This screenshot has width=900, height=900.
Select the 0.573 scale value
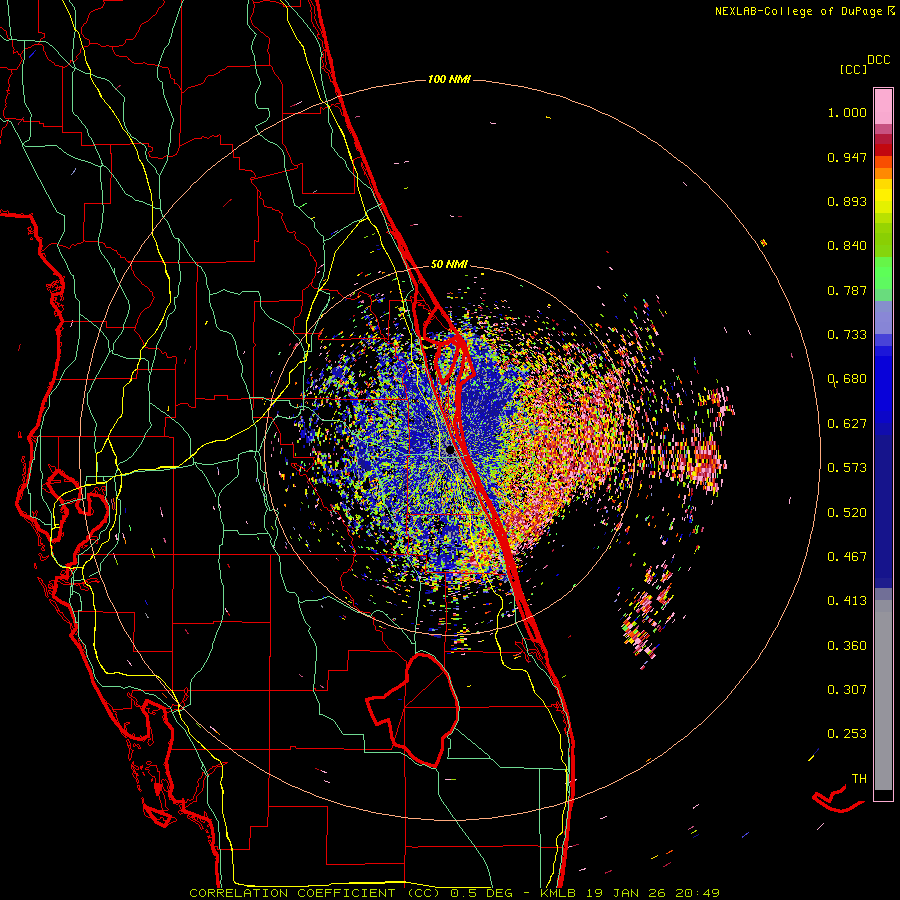[847, 468]
